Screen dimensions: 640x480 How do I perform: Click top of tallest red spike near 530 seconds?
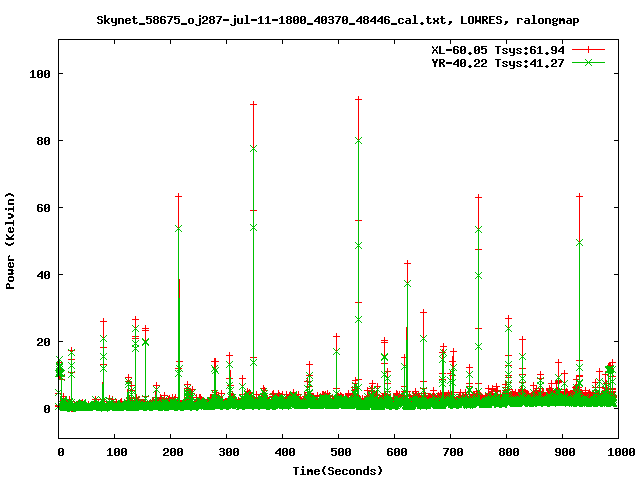coord(358,98)
